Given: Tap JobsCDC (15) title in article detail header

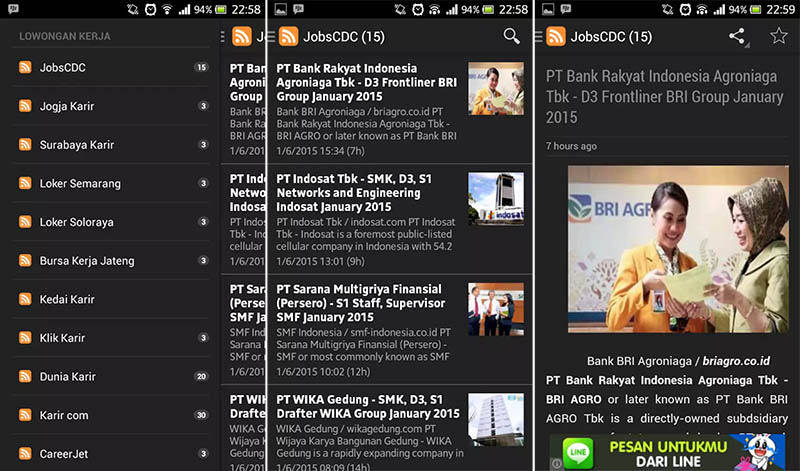Looking at the screenshot, I should 611,37.
